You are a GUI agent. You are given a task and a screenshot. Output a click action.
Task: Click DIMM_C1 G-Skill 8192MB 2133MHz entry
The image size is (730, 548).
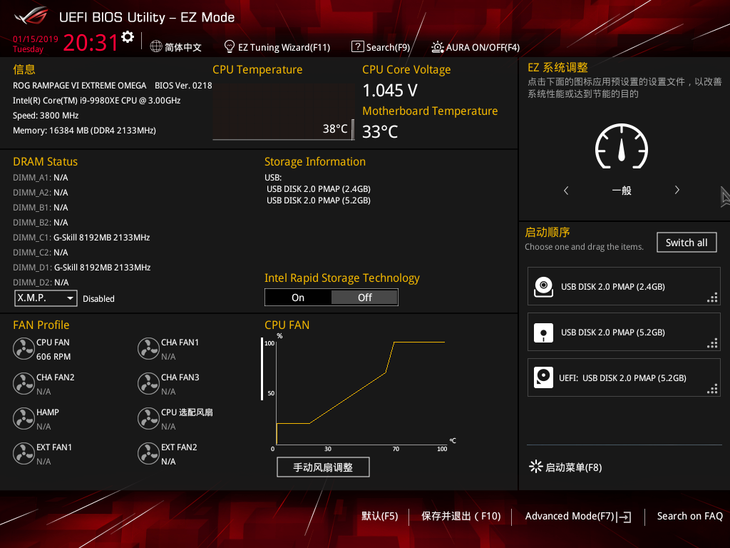click(x=81, y=237)
